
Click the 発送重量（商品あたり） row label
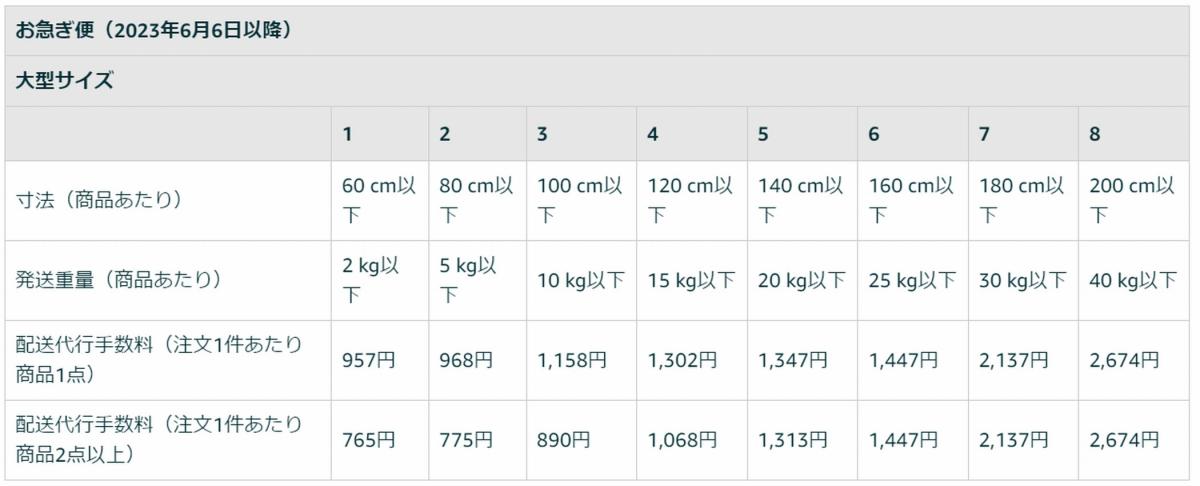(x=117, y=280)
